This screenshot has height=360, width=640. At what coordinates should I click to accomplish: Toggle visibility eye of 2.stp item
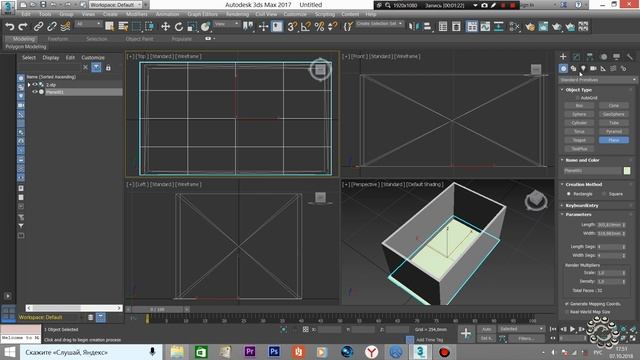point(35,84)
